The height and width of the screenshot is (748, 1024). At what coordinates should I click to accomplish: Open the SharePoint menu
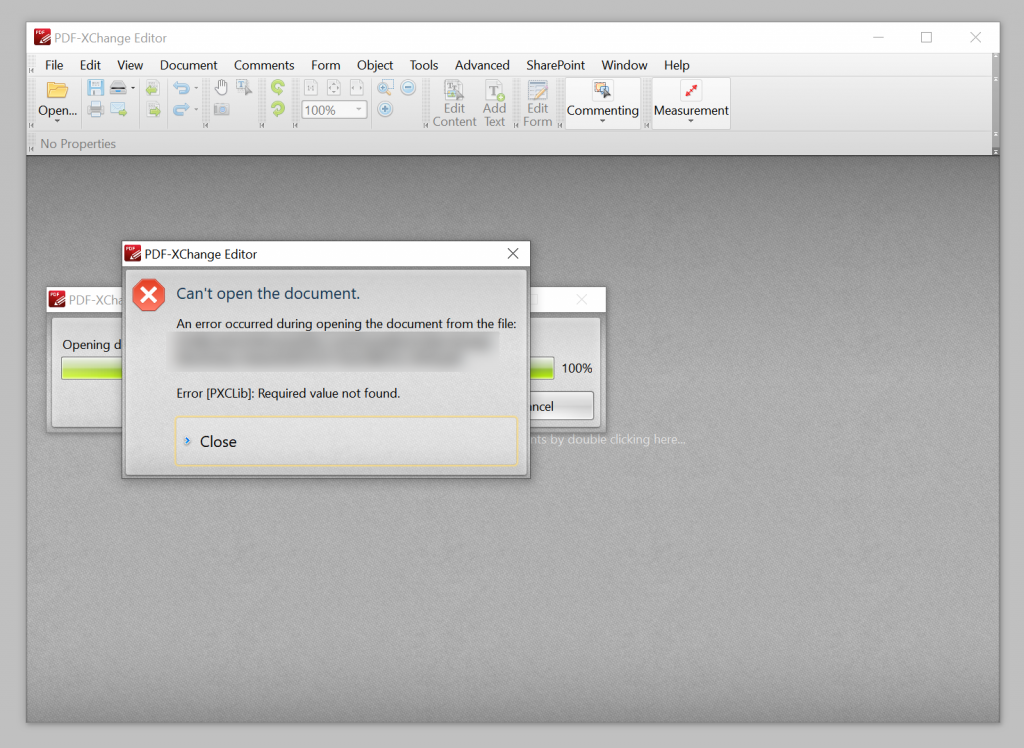coord(555,65)
